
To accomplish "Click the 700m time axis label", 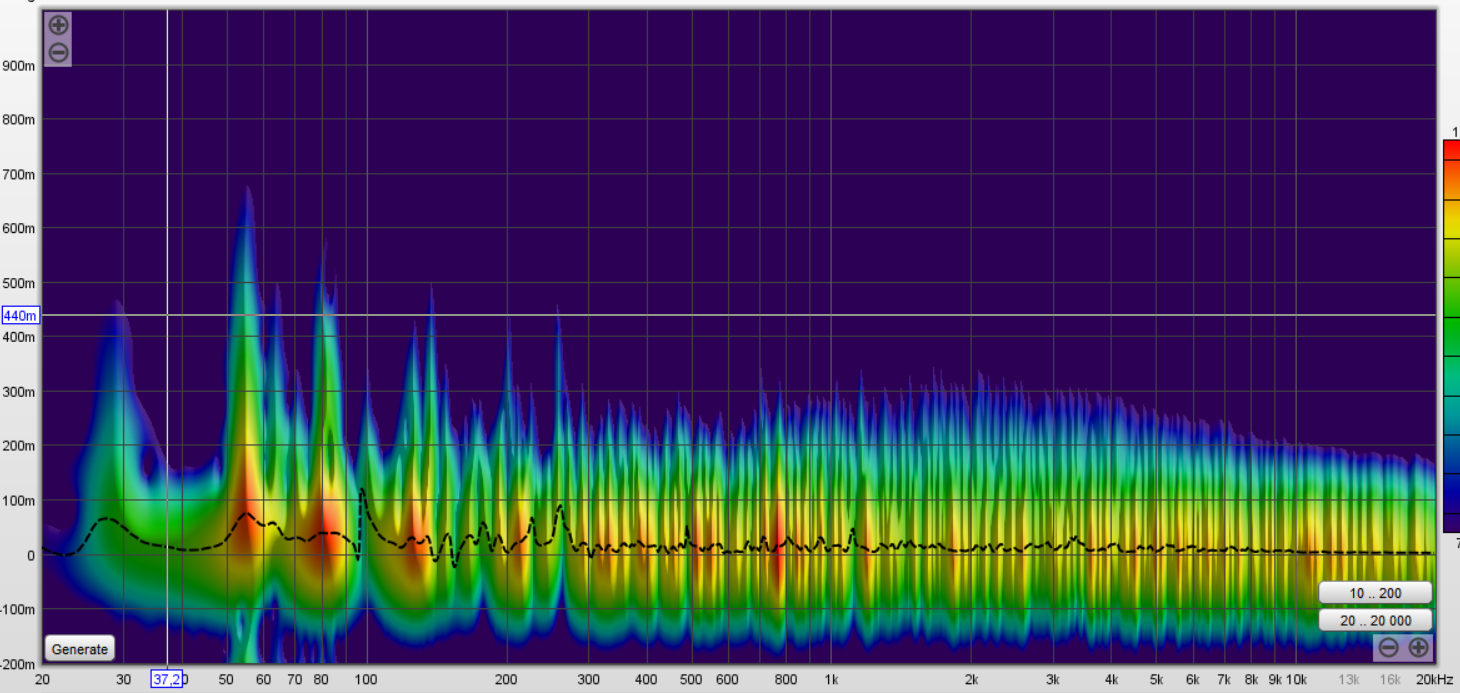I will click(x=19, y=174).
